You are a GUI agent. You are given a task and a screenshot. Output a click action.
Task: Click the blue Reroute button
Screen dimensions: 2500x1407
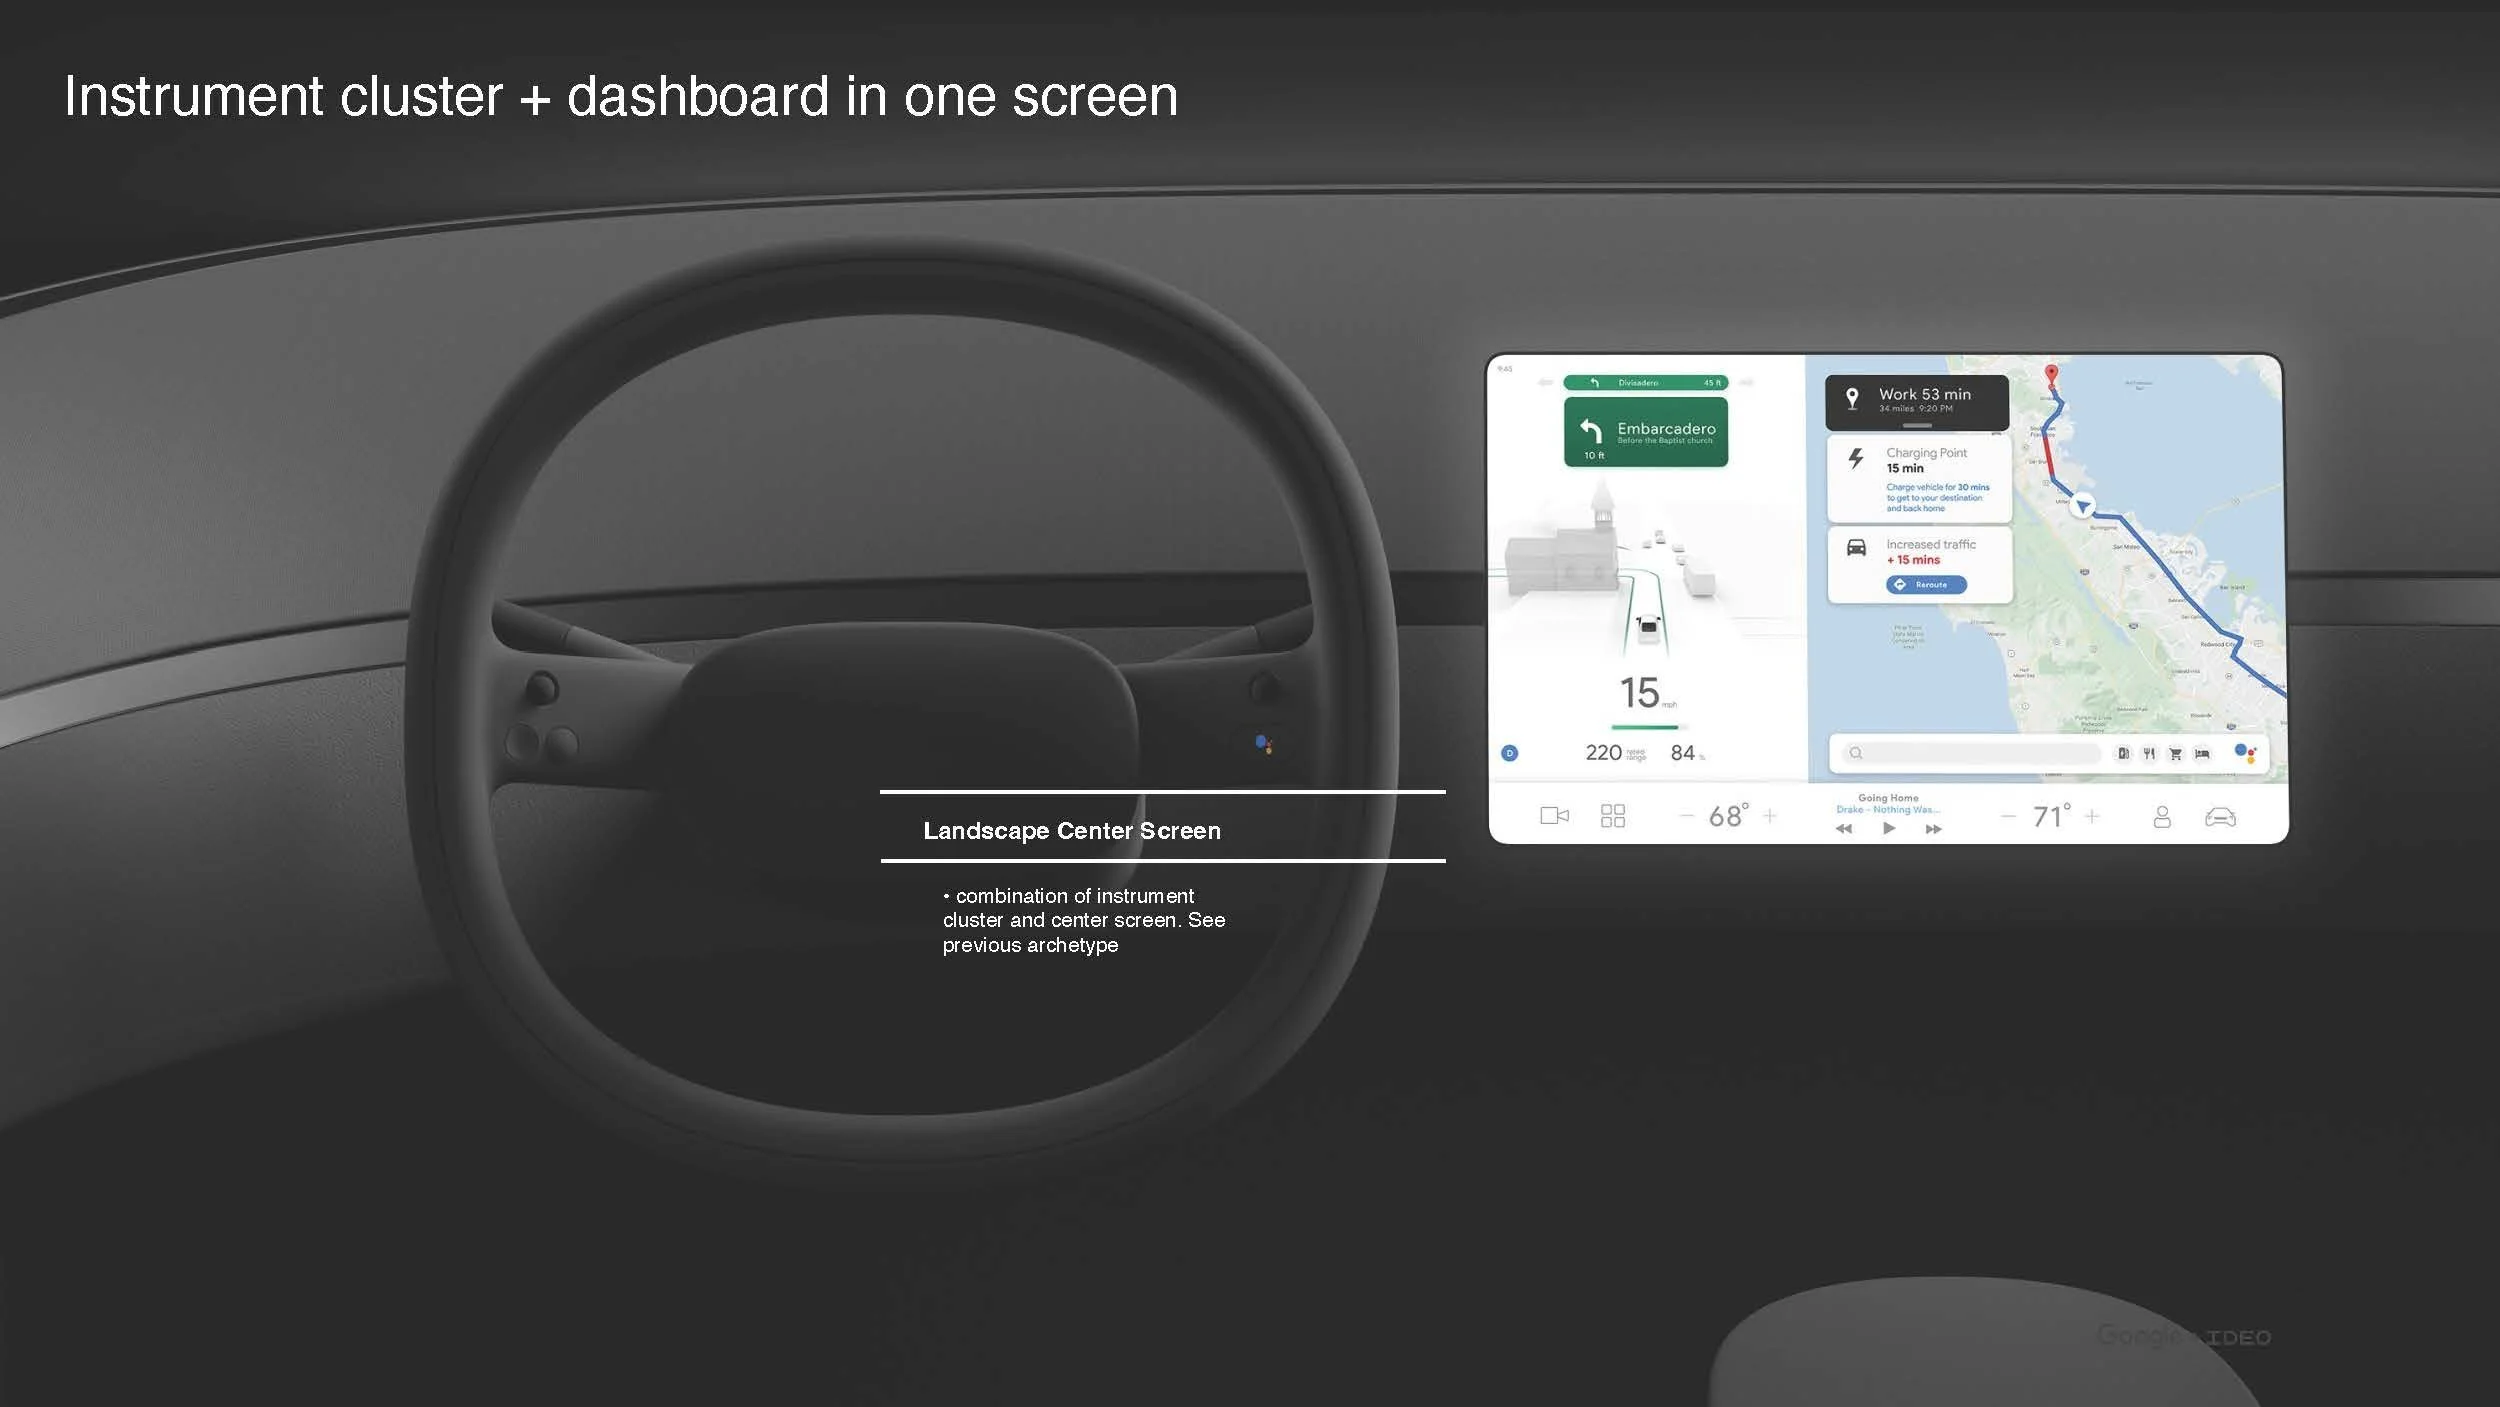point(1926,585)
